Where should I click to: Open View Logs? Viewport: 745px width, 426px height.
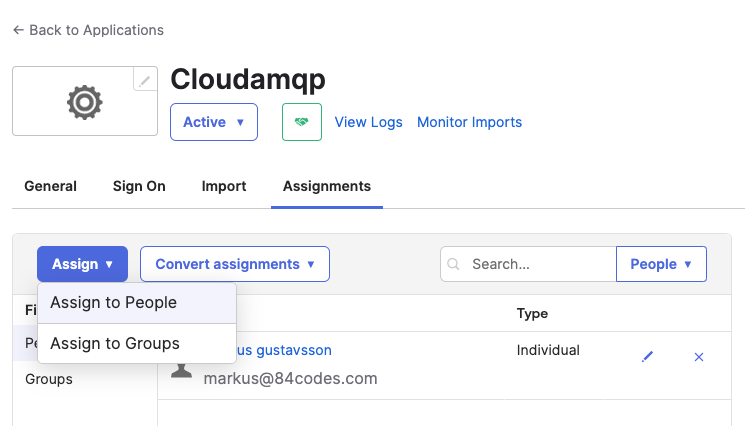(368, 122)
